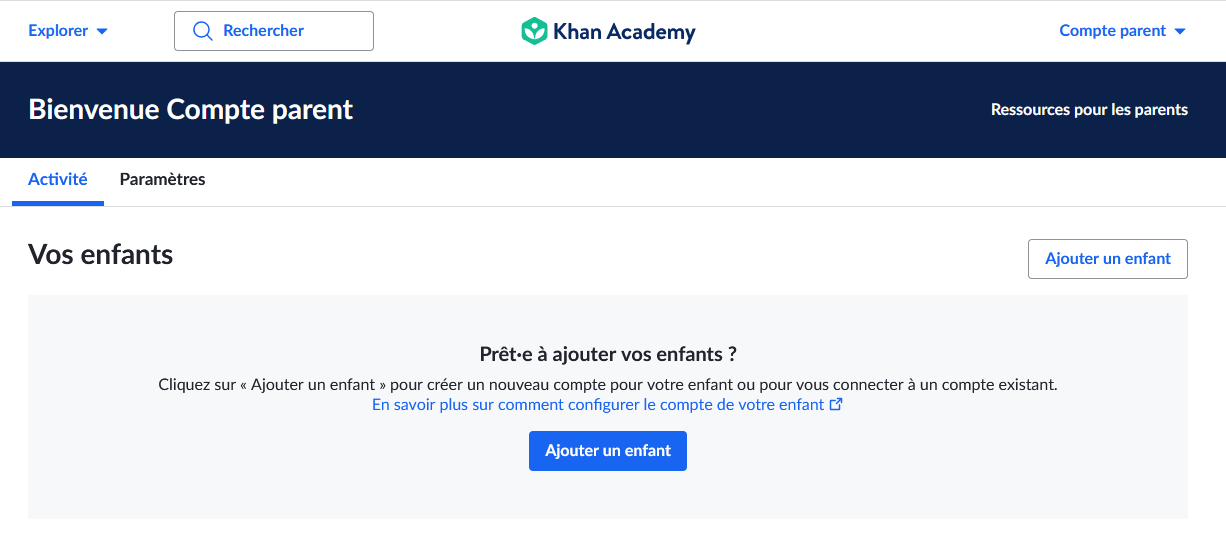This screenshot has height=545, width=1226.
Task: Click the 'Bienvenue Compte parent' heading
Action: tap(191, 110)
